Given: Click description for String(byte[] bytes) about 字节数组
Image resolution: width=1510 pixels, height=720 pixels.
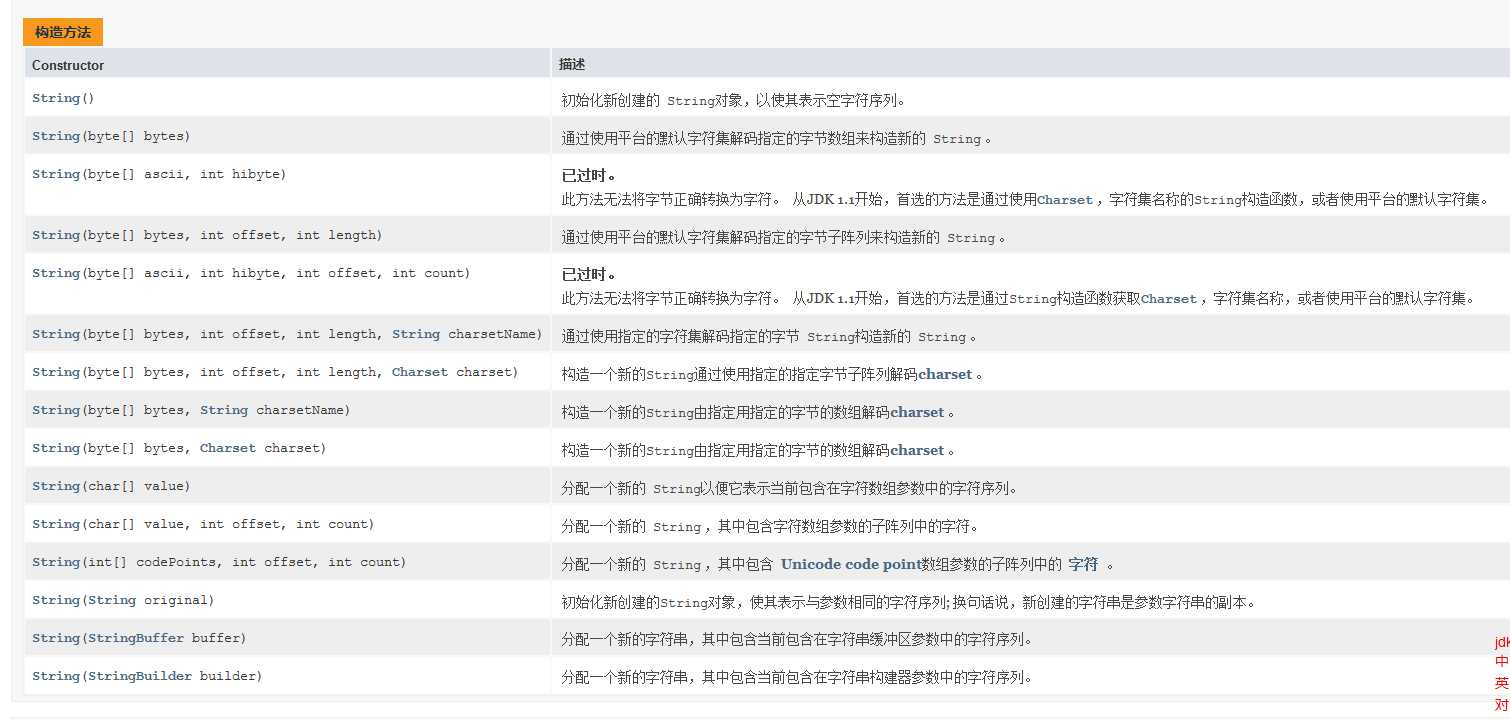Looking at the screenshot, I should [x=776, y=139].
